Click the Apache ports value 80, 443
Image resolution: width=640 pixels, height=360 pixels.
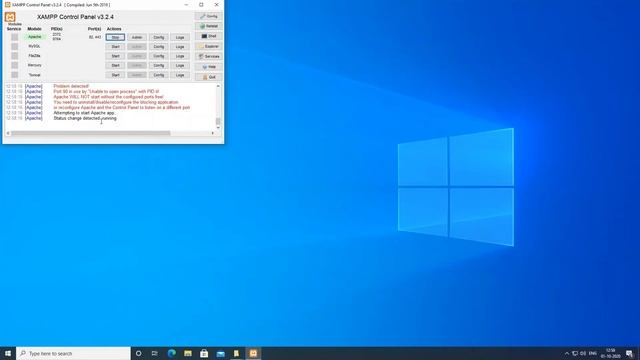pos(95,37)
